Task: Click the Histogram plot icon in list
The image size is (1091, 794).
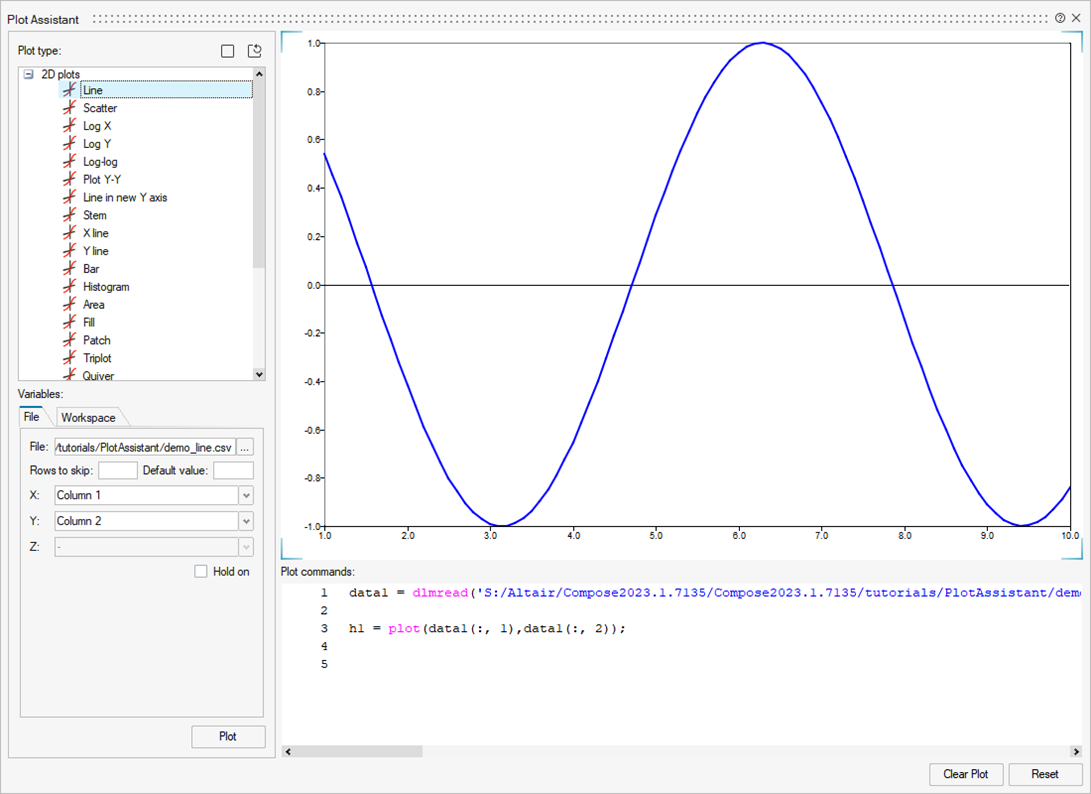Action: click(69, 287)
